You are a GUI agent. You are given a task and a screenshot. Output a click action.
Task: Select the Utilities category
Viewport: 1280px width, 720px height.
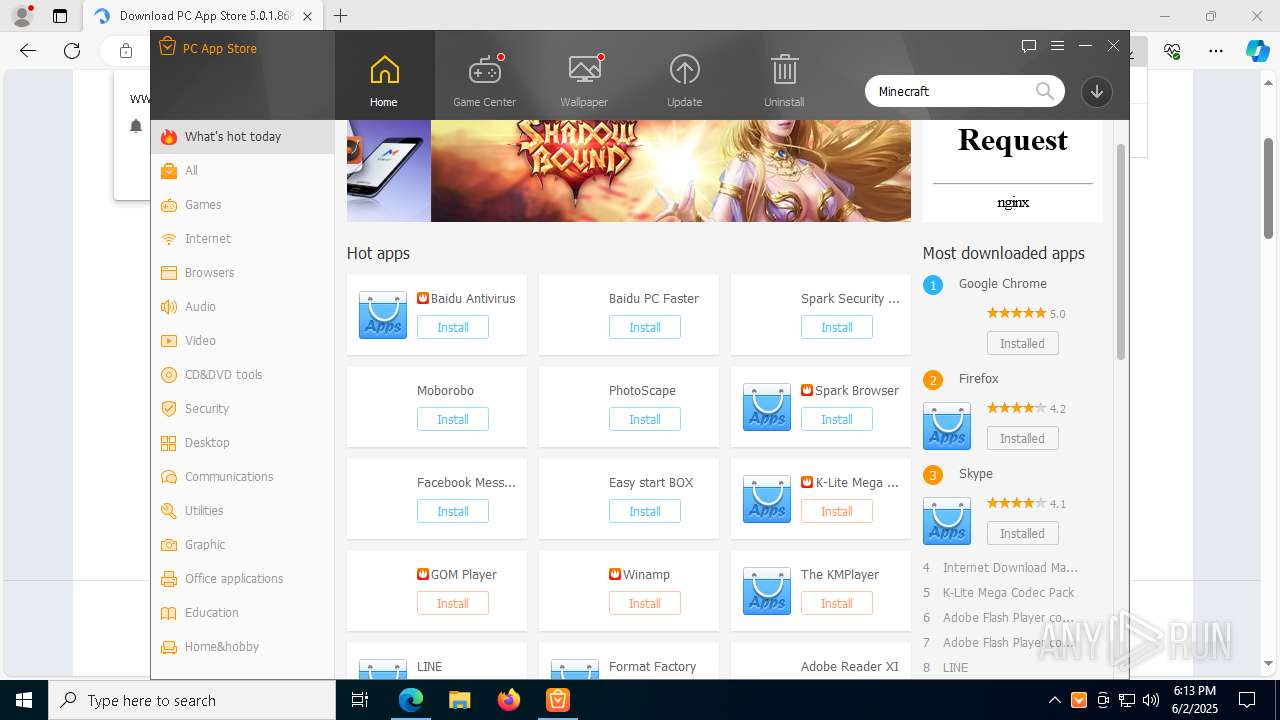pyautogui.click(x=243, y=511)
